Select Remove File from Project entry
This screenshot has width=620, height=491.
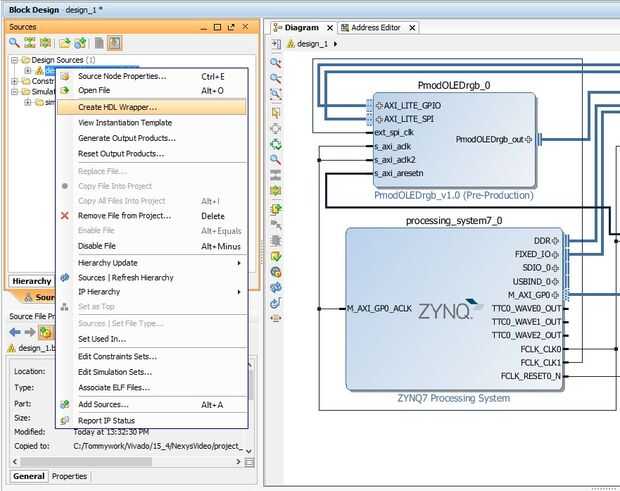point(152,216)
